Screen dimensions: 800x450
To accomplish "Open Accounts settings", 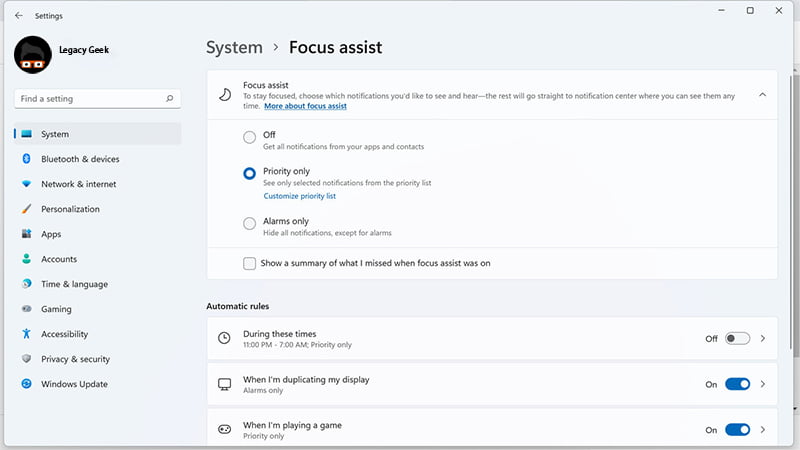I will click(x=97, y=259).
